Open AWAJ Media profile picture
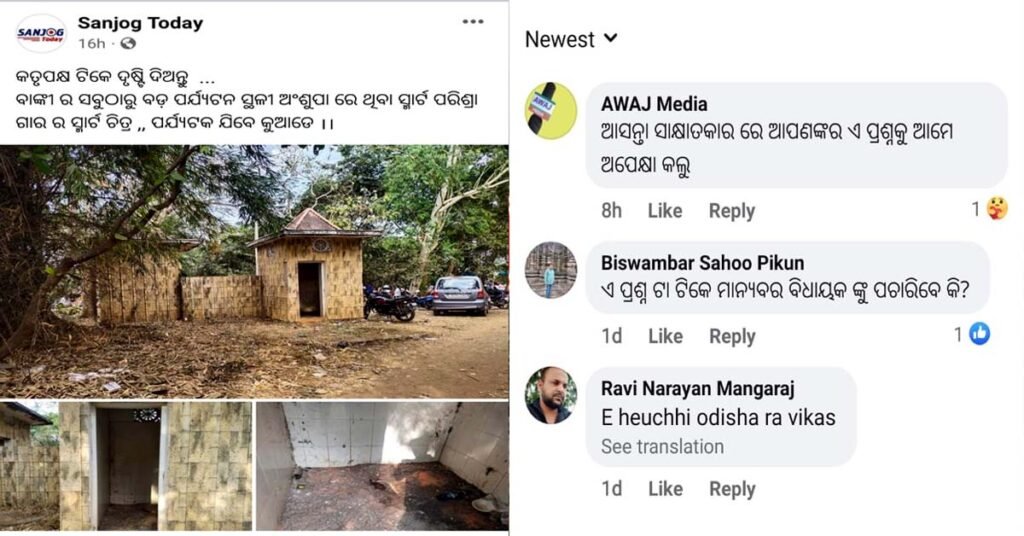The width and height of the screenshot is (1024, 536). [x=551, y=110]
